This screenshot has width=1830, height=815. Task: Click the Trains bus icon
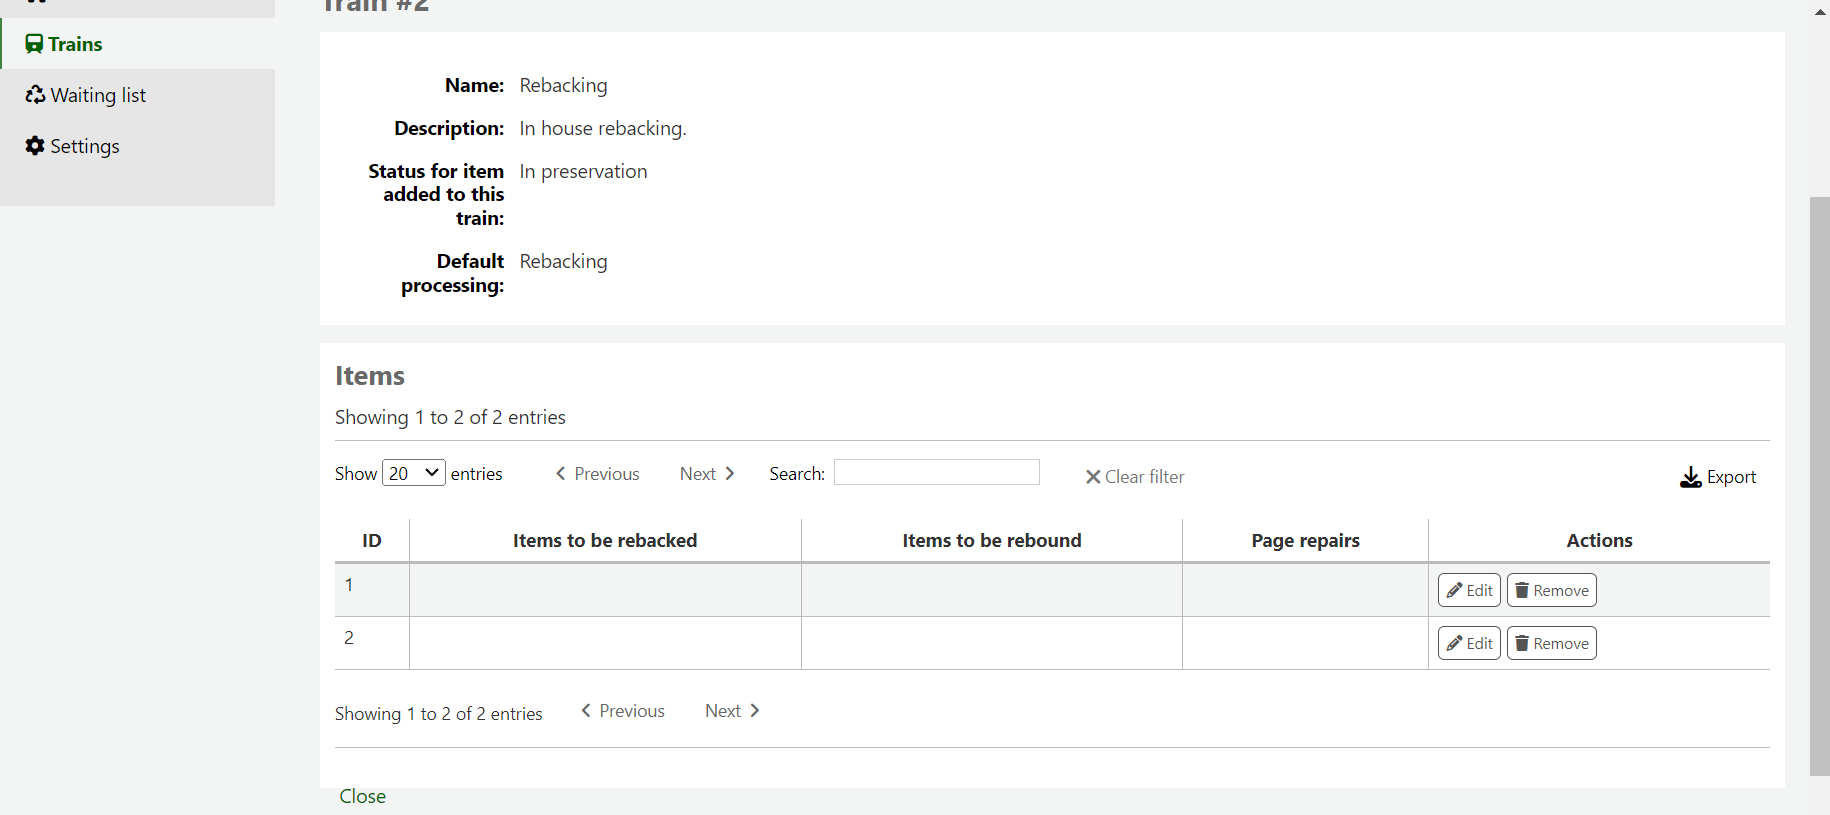tap(34, 44)
